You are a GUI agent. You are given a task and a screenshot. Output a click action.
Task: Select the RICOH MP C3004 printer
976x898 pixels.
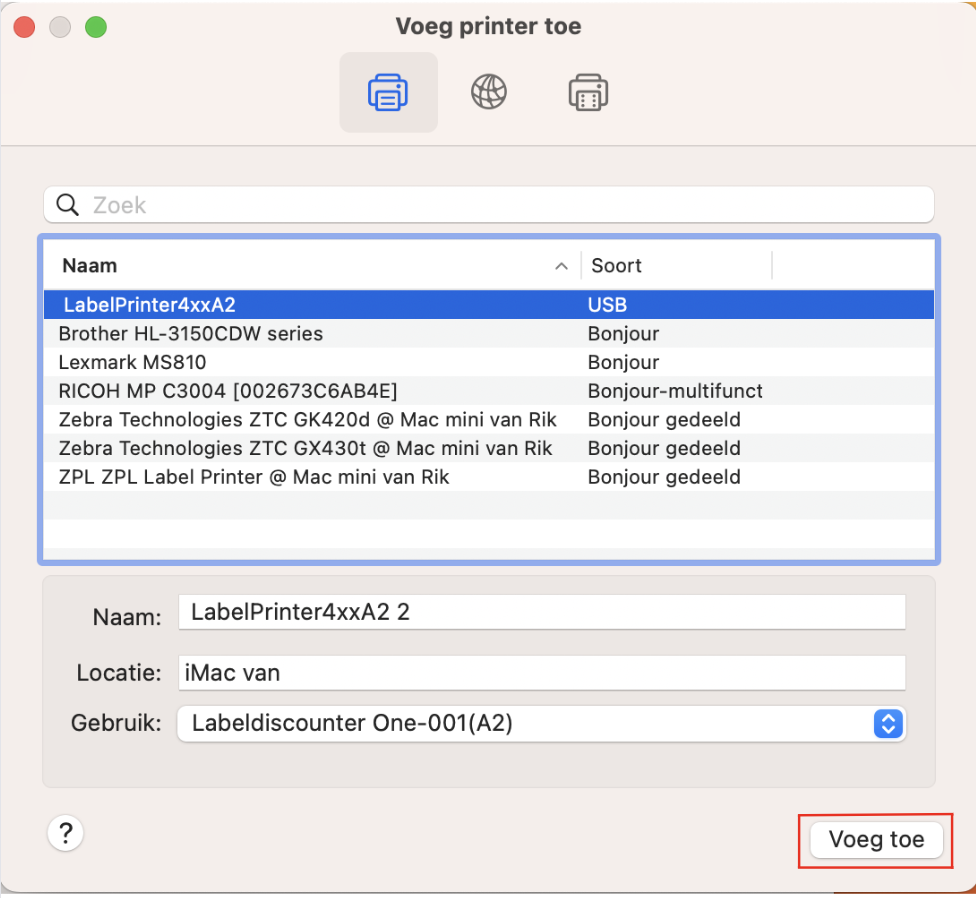(x=489, y=391)
